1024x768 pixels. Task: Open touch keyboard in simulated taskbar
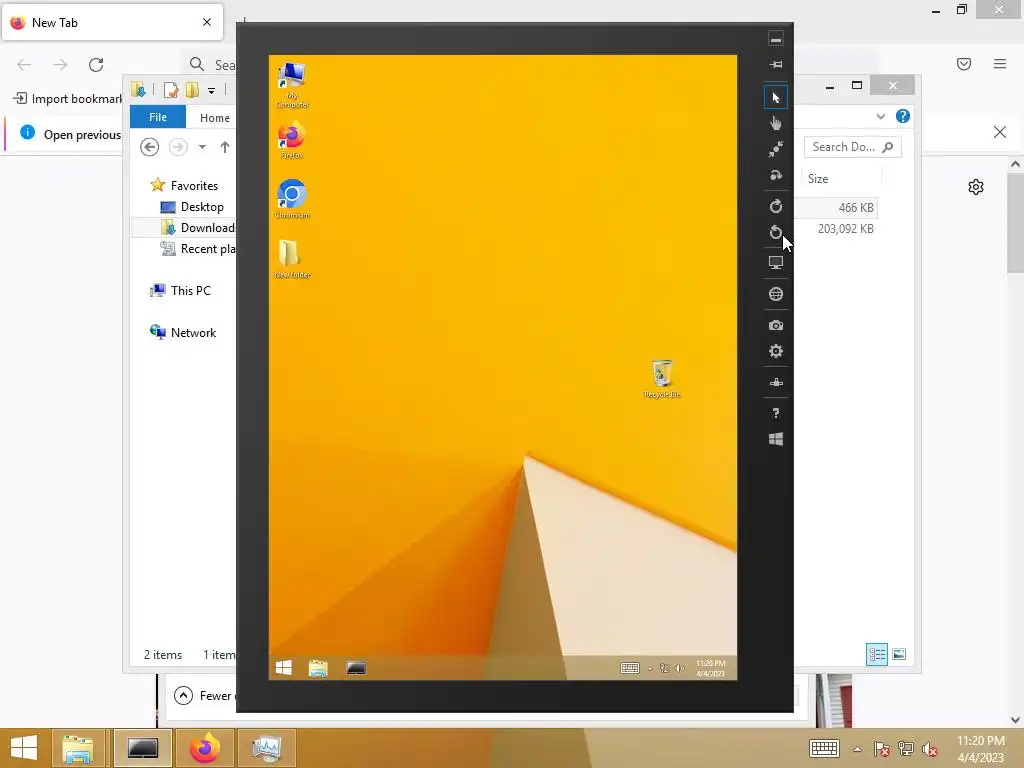point(630,667)
